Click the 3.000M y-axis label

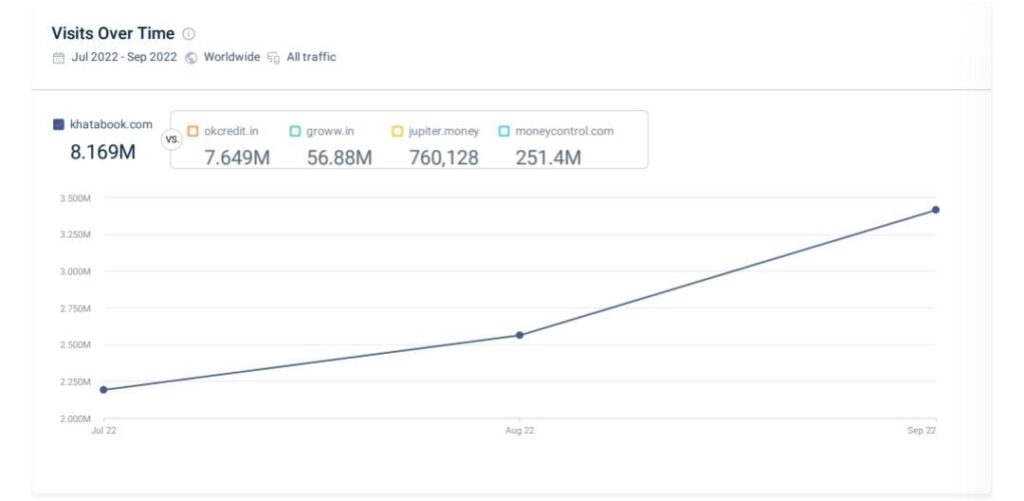(75, 271)
